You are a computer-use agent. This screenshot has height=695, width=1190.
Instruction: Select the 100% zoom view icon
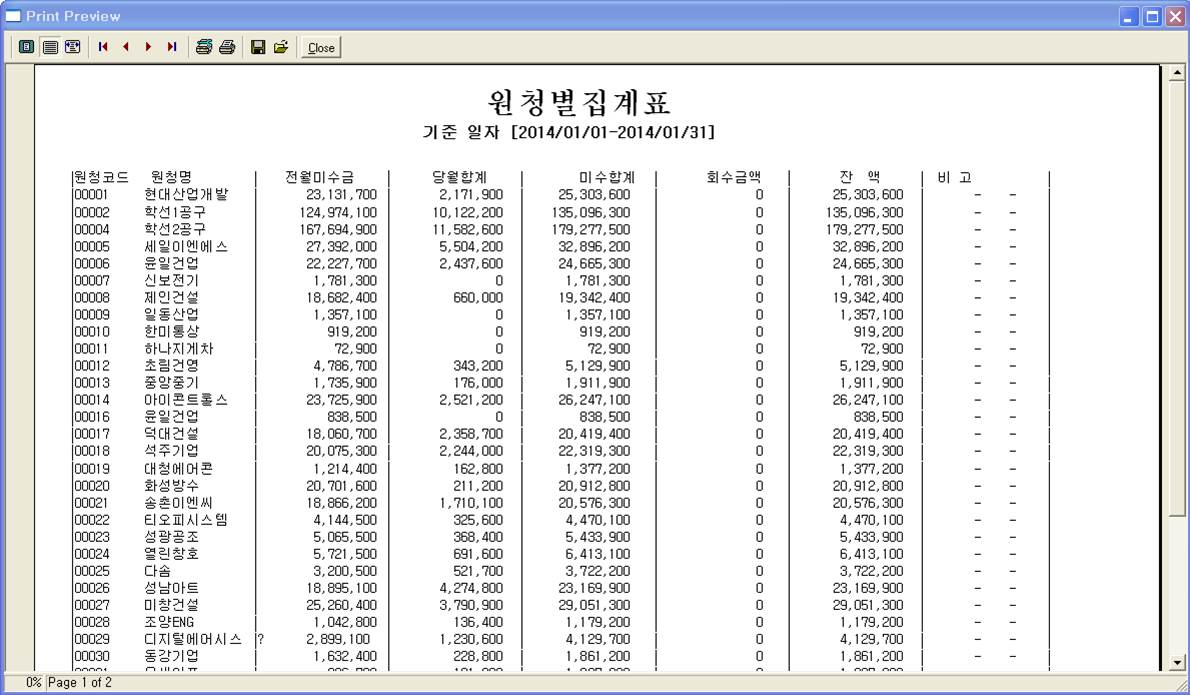50,47
